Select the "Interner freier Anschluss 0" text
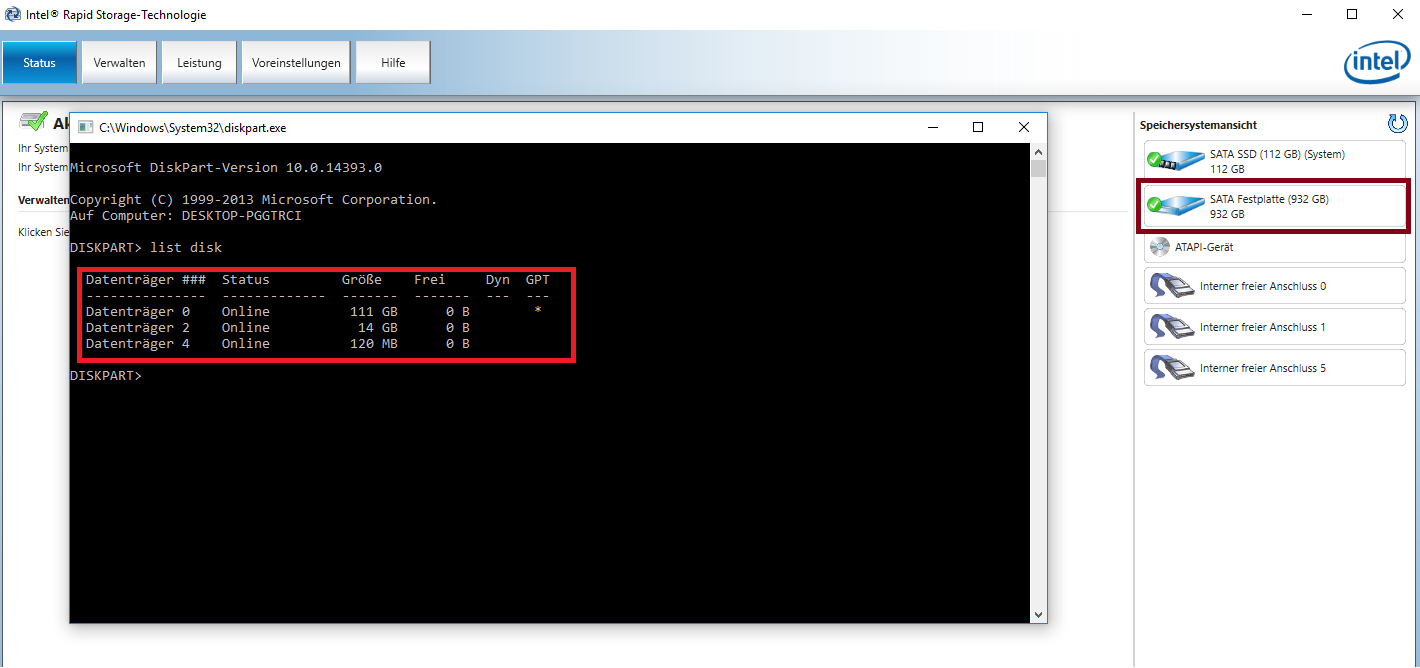This screenshot has height=668, width=1420. [x=1263, y=286]
